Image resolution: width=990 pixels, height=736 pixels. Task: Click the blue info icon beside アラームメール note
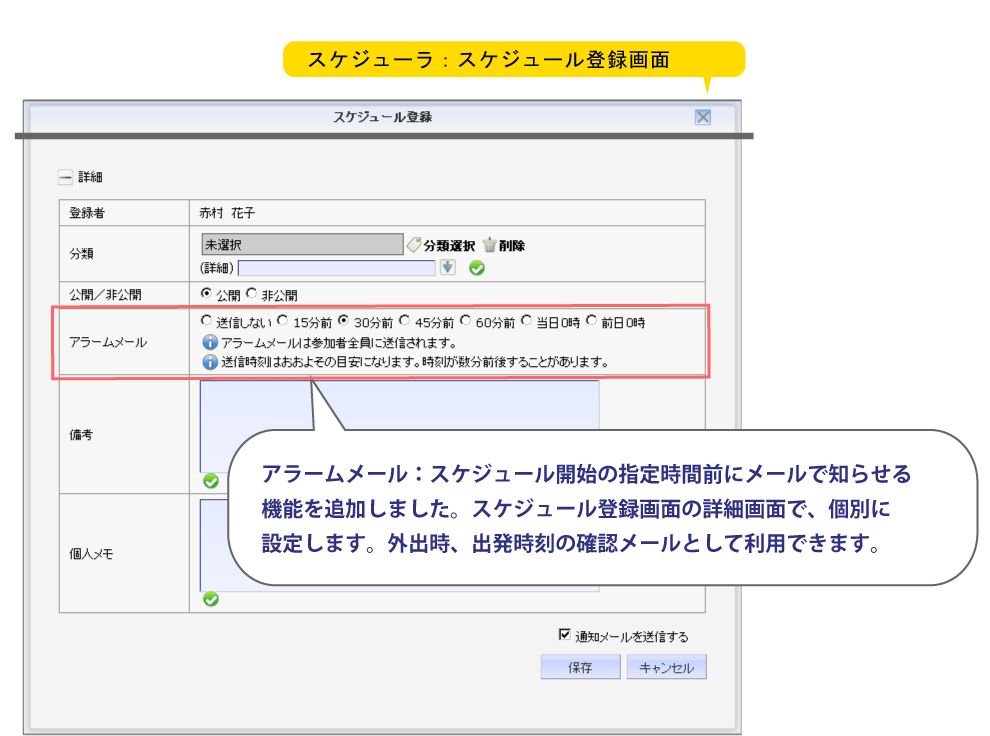click(x=210, y=342)
